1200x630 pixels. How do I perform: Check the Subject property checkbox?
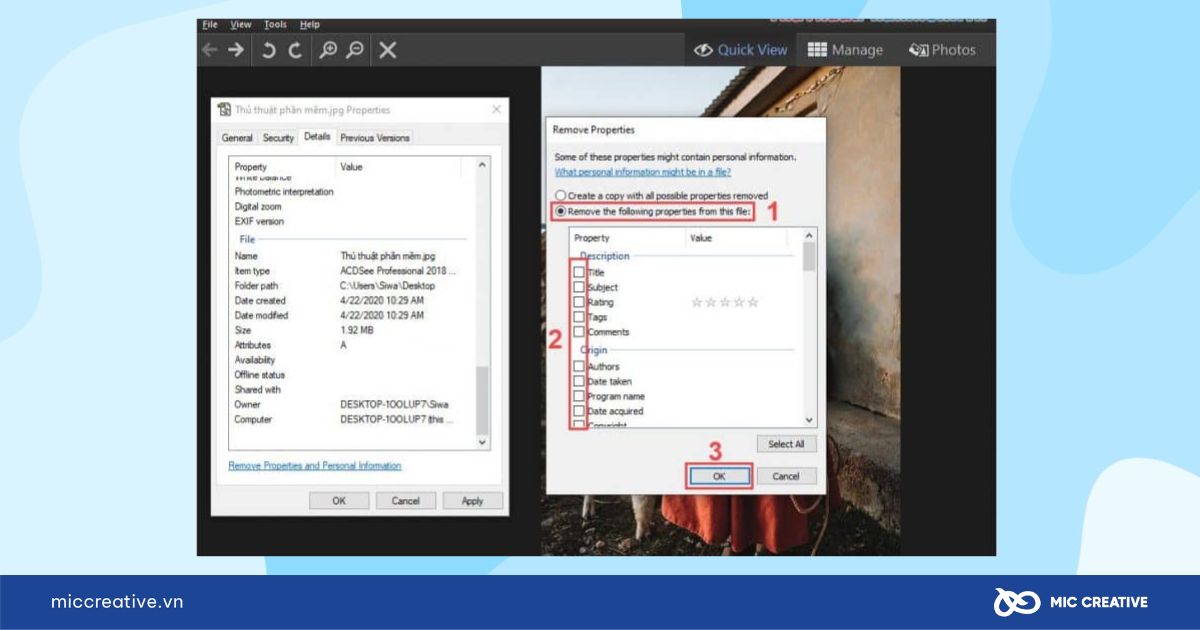pyautogui.click(x=579, y=287)
